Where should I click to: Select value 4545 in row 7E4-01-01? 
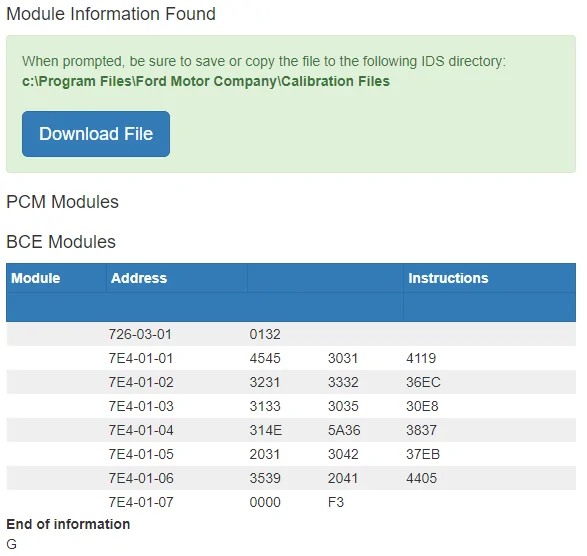point(265,358)
